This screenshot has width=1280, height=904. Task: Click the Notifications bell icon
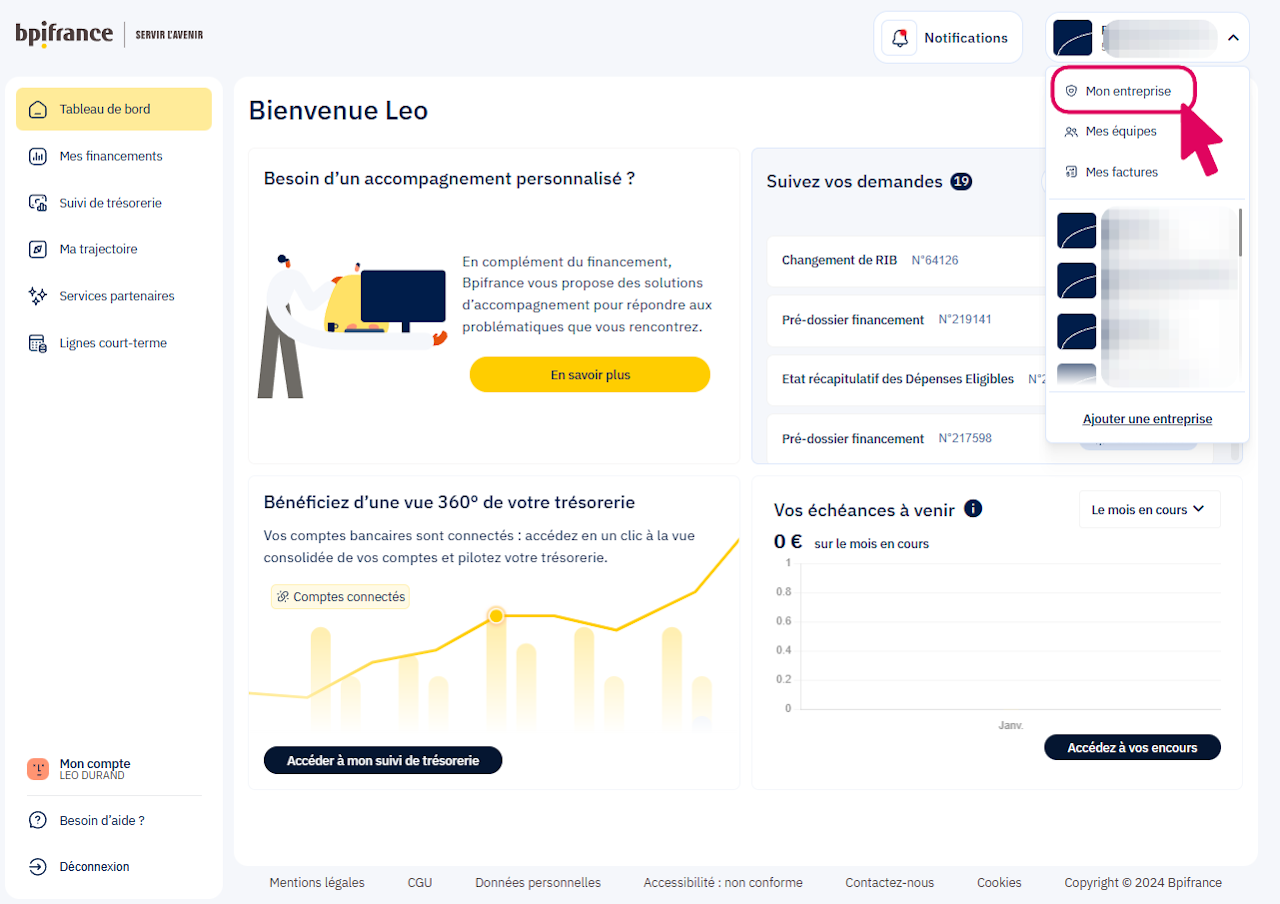tap(899, 38)
